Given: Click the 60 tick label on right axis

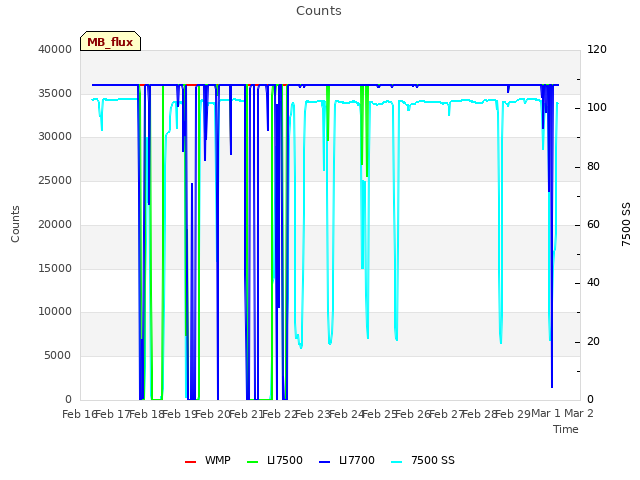Looking at the screenshot, I should coord(593,224).
